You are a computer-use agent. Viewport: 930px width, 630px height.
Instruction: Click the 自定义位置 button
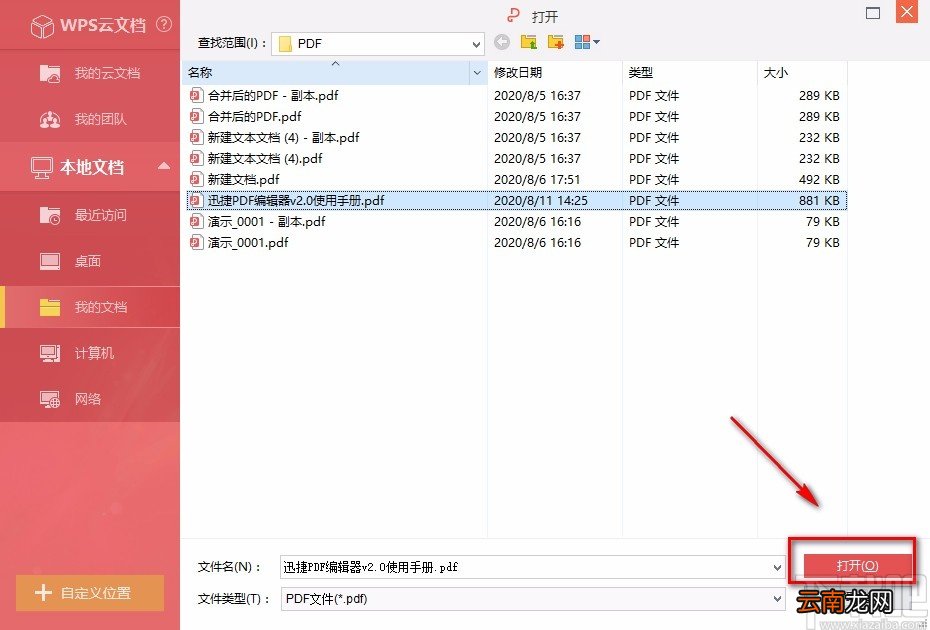click(90, 593)
